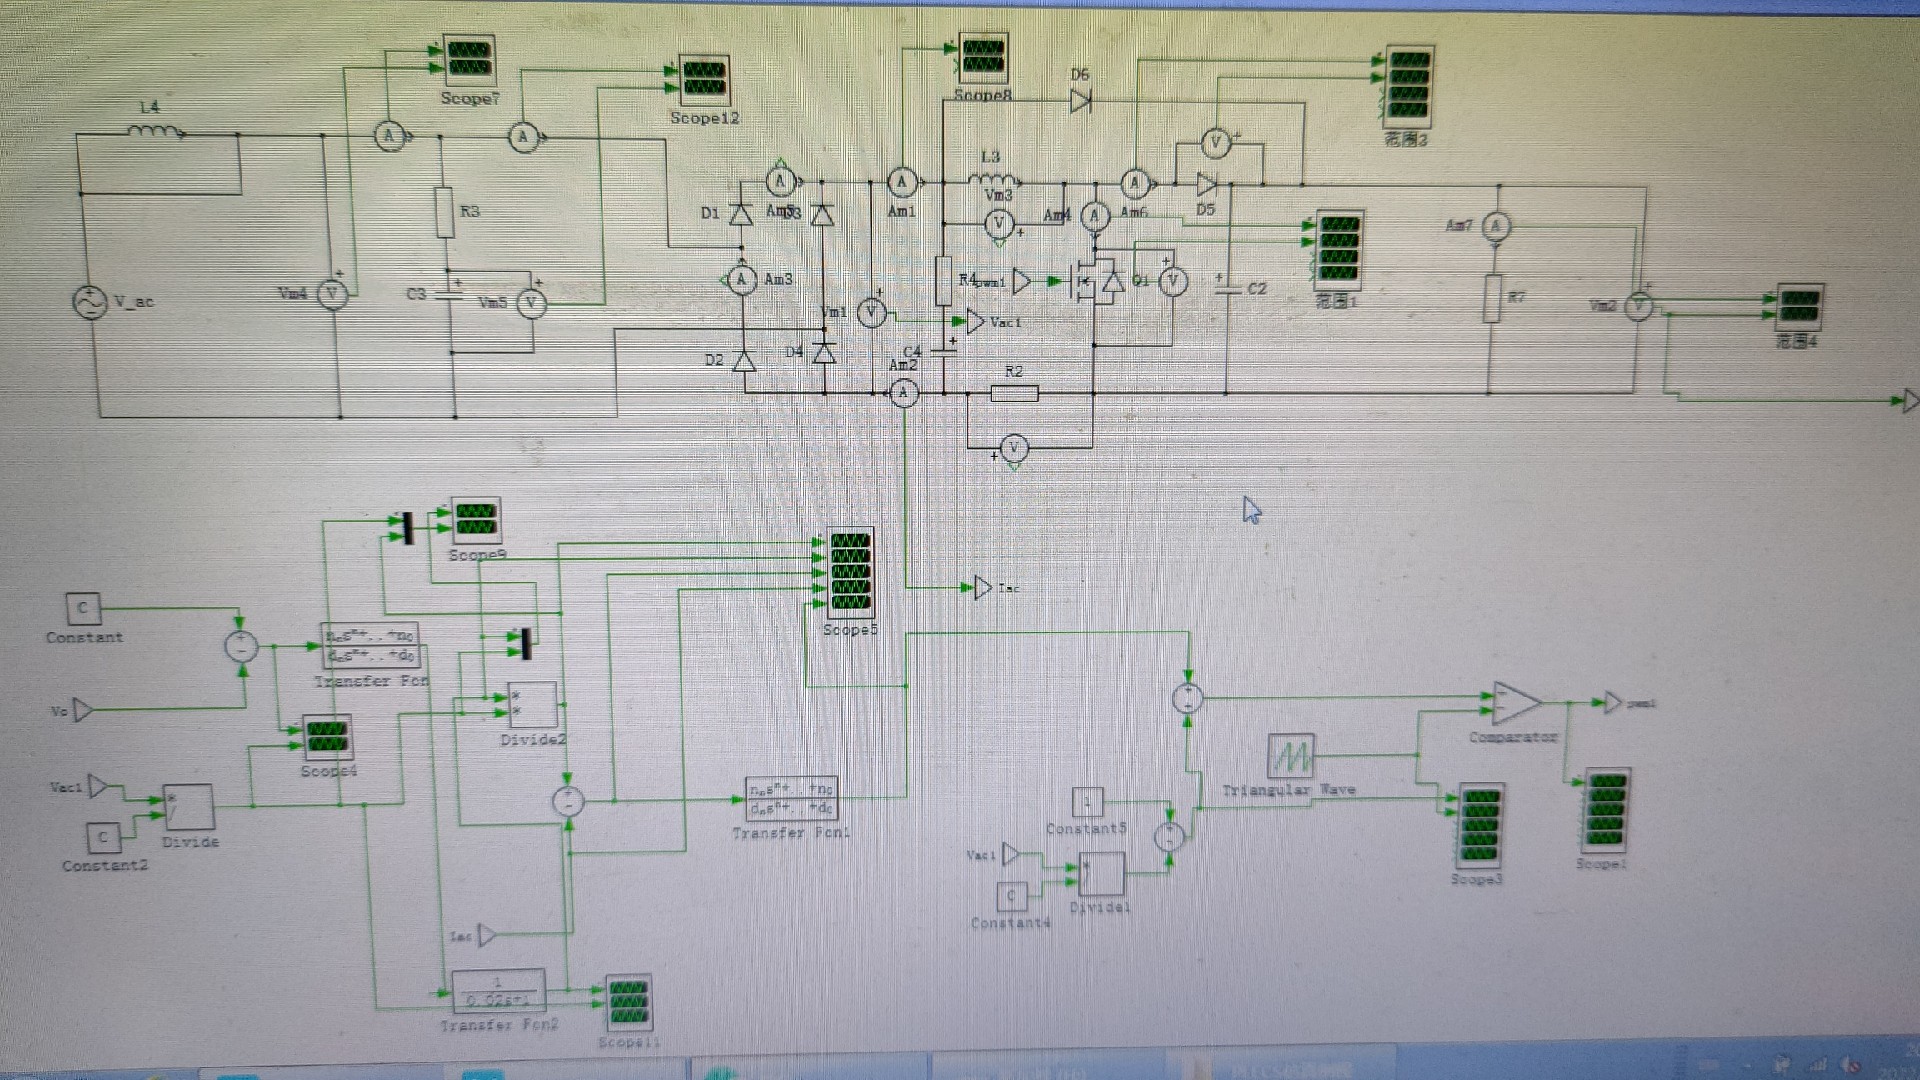Open the Scope3 block

pyautogui.click(x=1480, y=826)
